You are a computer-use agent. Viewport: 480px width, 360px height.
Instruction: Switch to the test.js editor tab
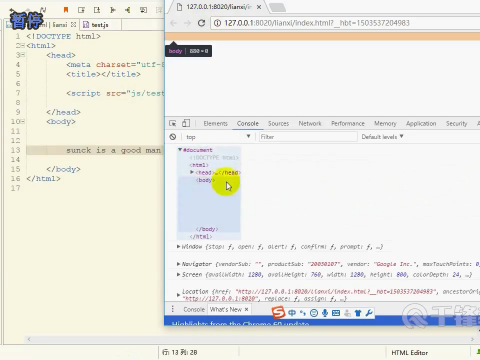(x=100, y=25)
